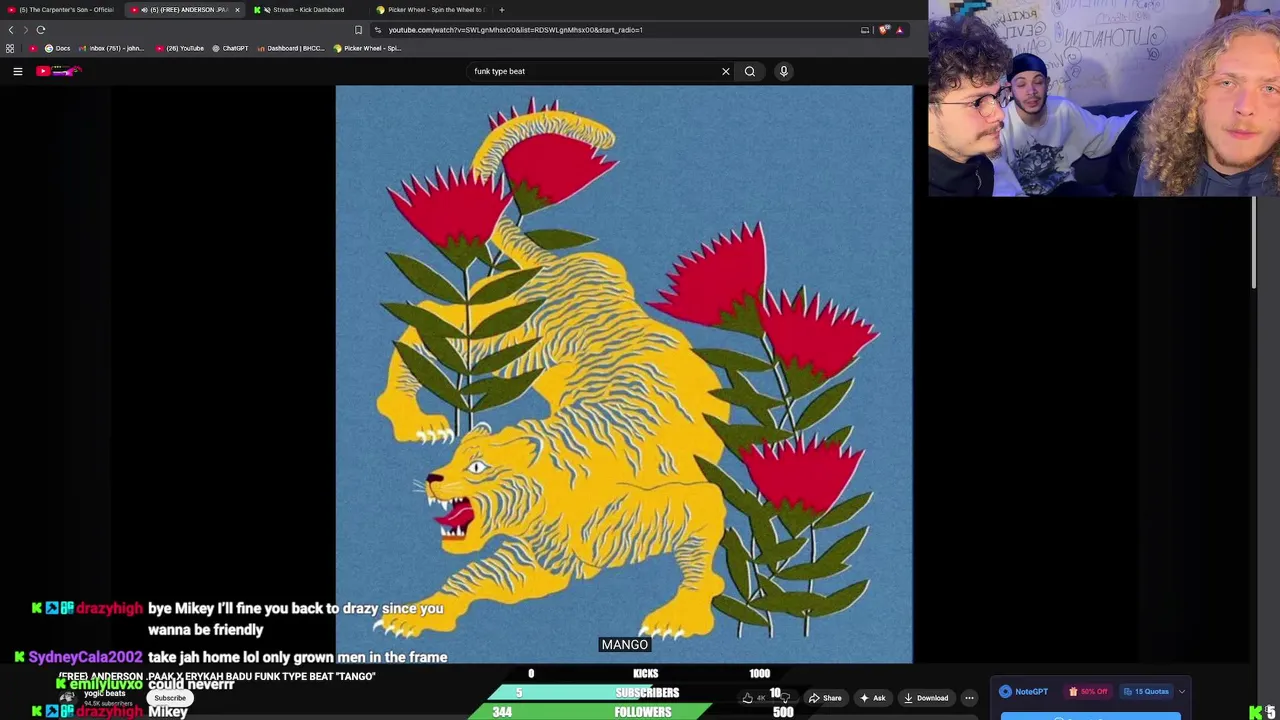Switch to Picker Wheel tab
Viewport: 1280px width, 720px height.
(x=430, y=10)
